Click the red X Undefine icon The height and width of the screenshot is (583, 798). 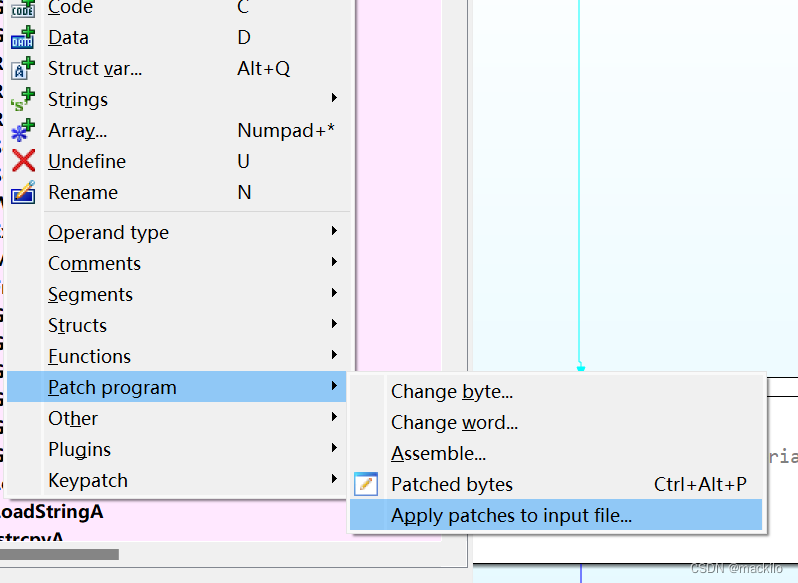[23, 161]
